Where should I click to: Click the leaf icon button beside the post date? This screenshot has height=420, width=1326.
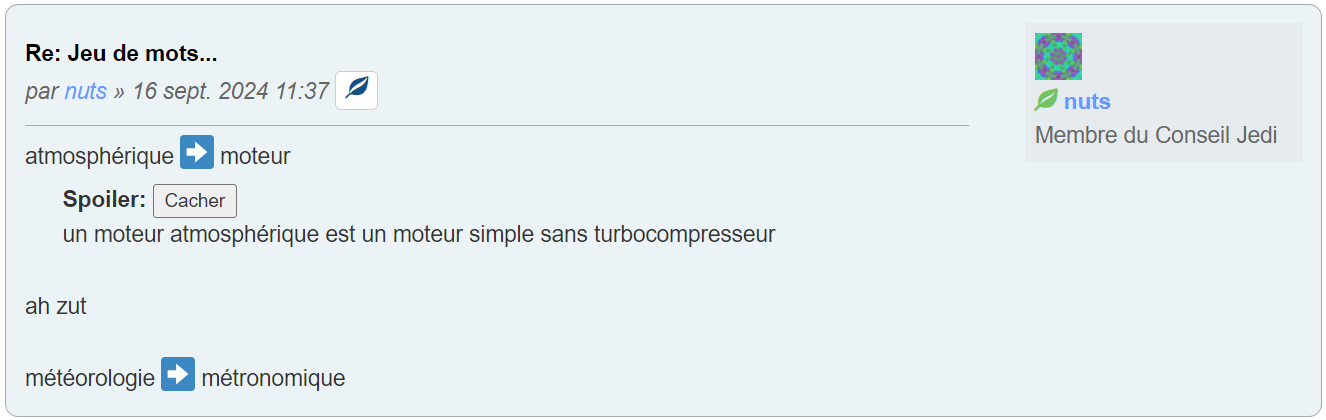356,90
